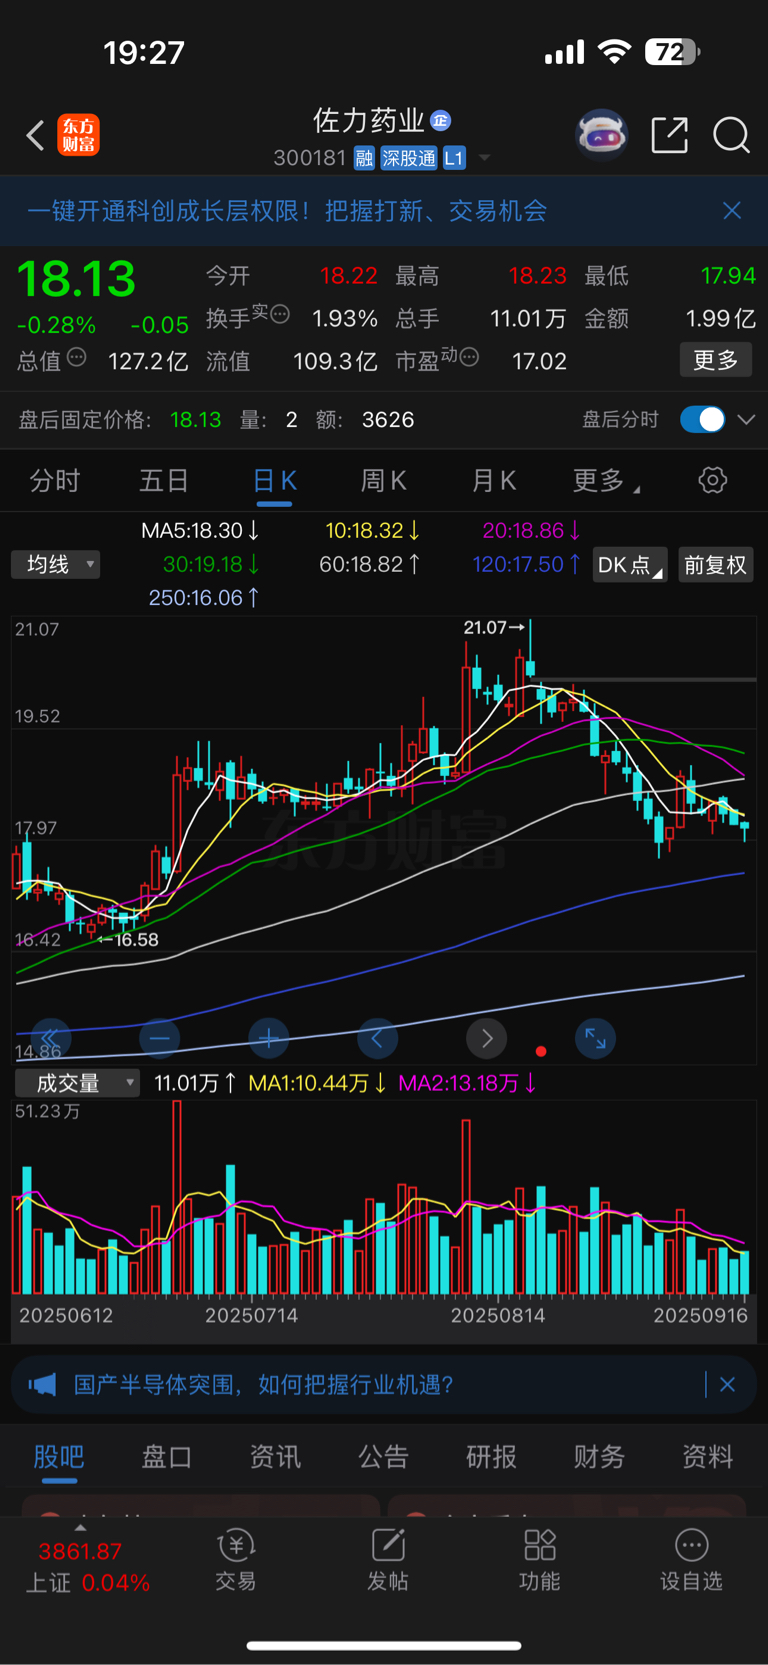Screen dimensions: 768x1665
Task: Open the 均线 indicator dropdown
Action: pos(56,564)
